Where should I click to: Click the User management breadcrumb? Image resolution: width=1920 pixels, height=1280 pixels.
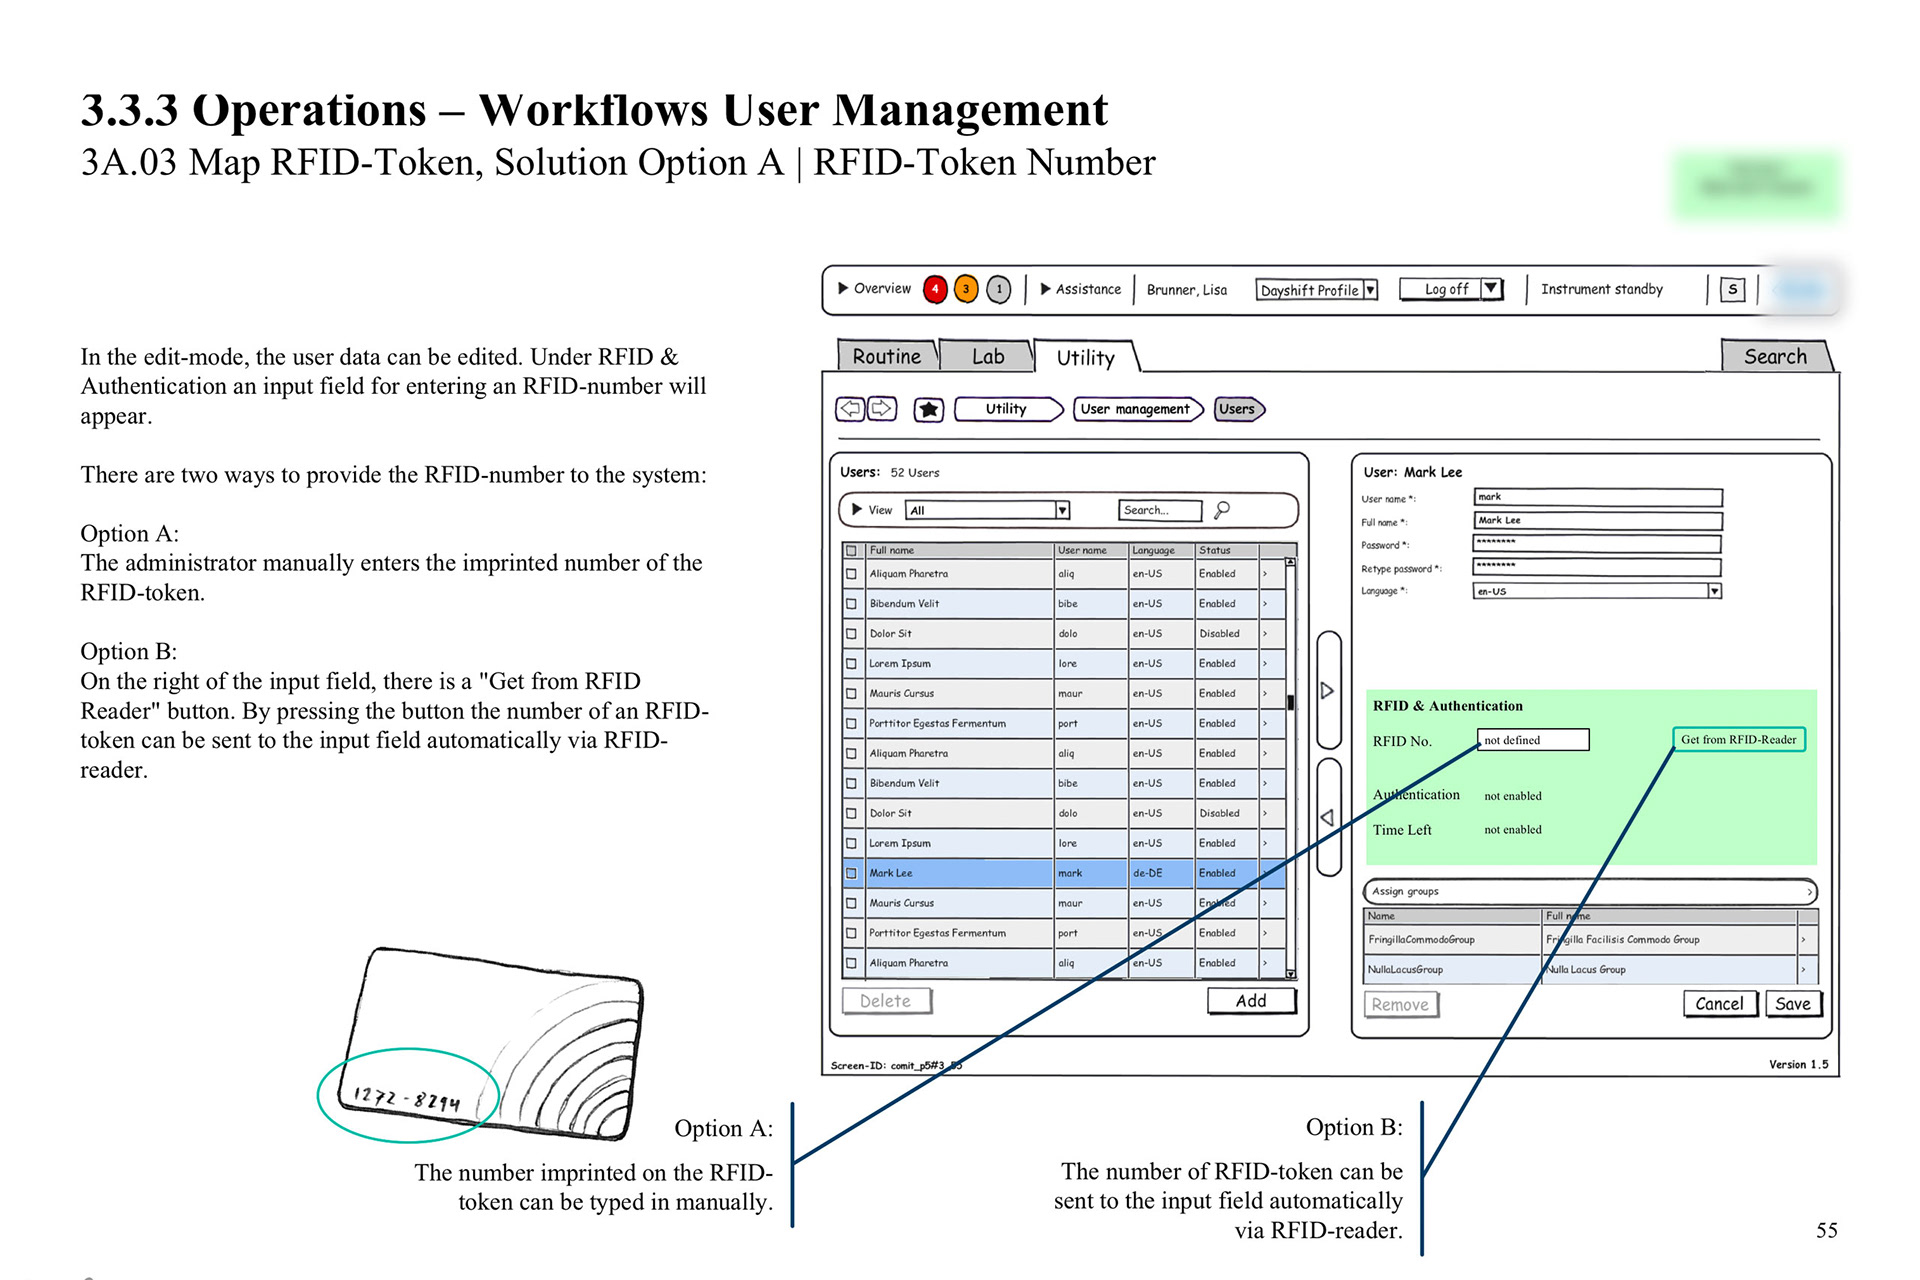[x=1137, y=409]
